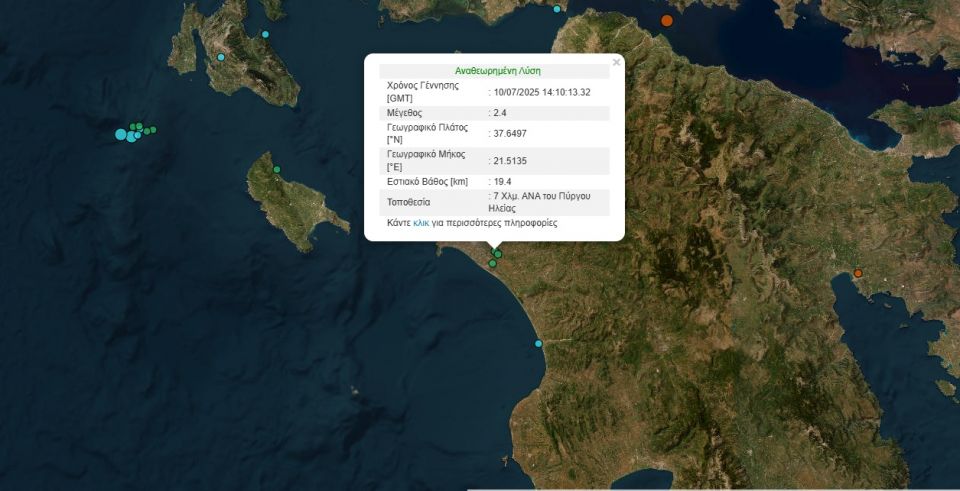Select the largest cyan marker in offshore cluster

121,134
